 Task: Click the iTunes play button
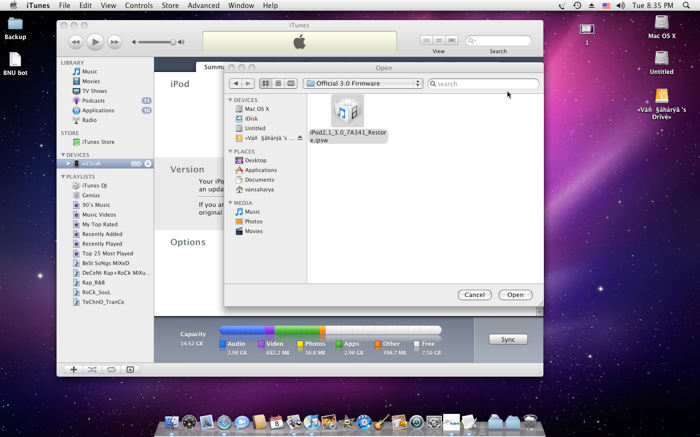coord(95,42)
